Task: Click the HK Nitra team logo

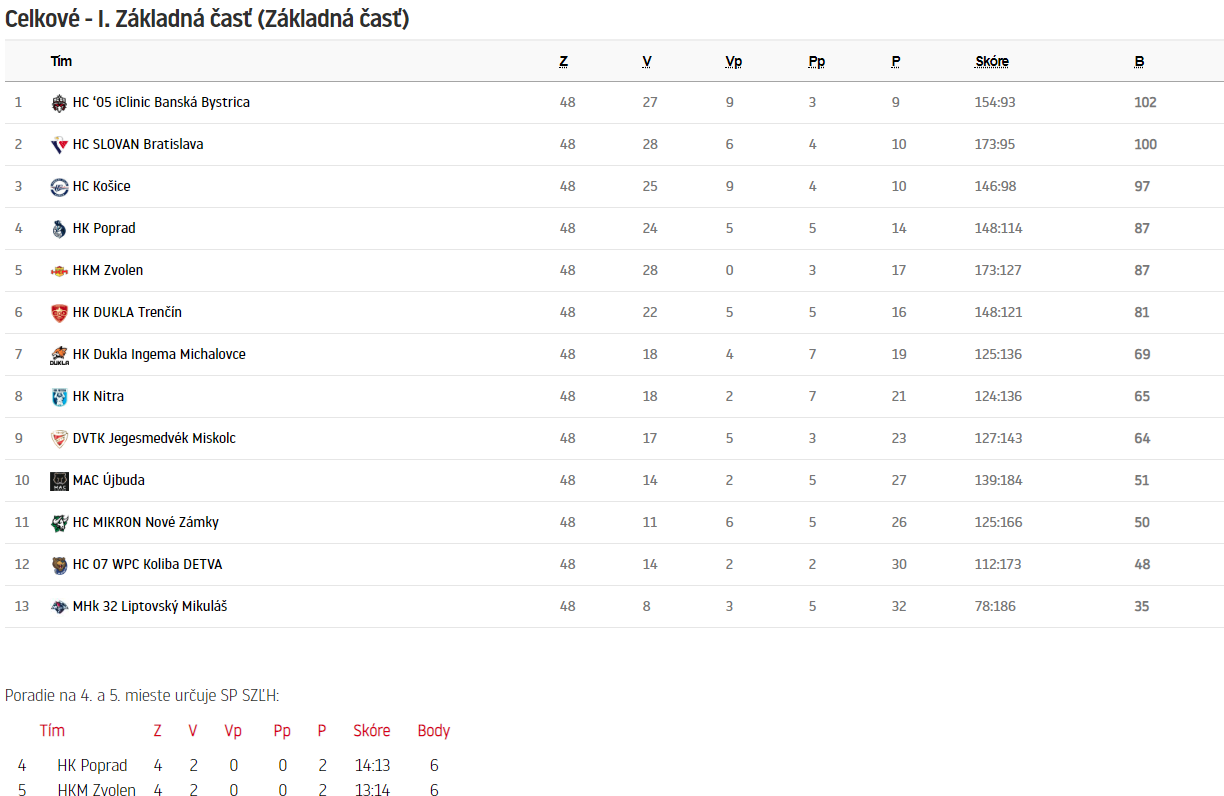Action: [59, 397]
